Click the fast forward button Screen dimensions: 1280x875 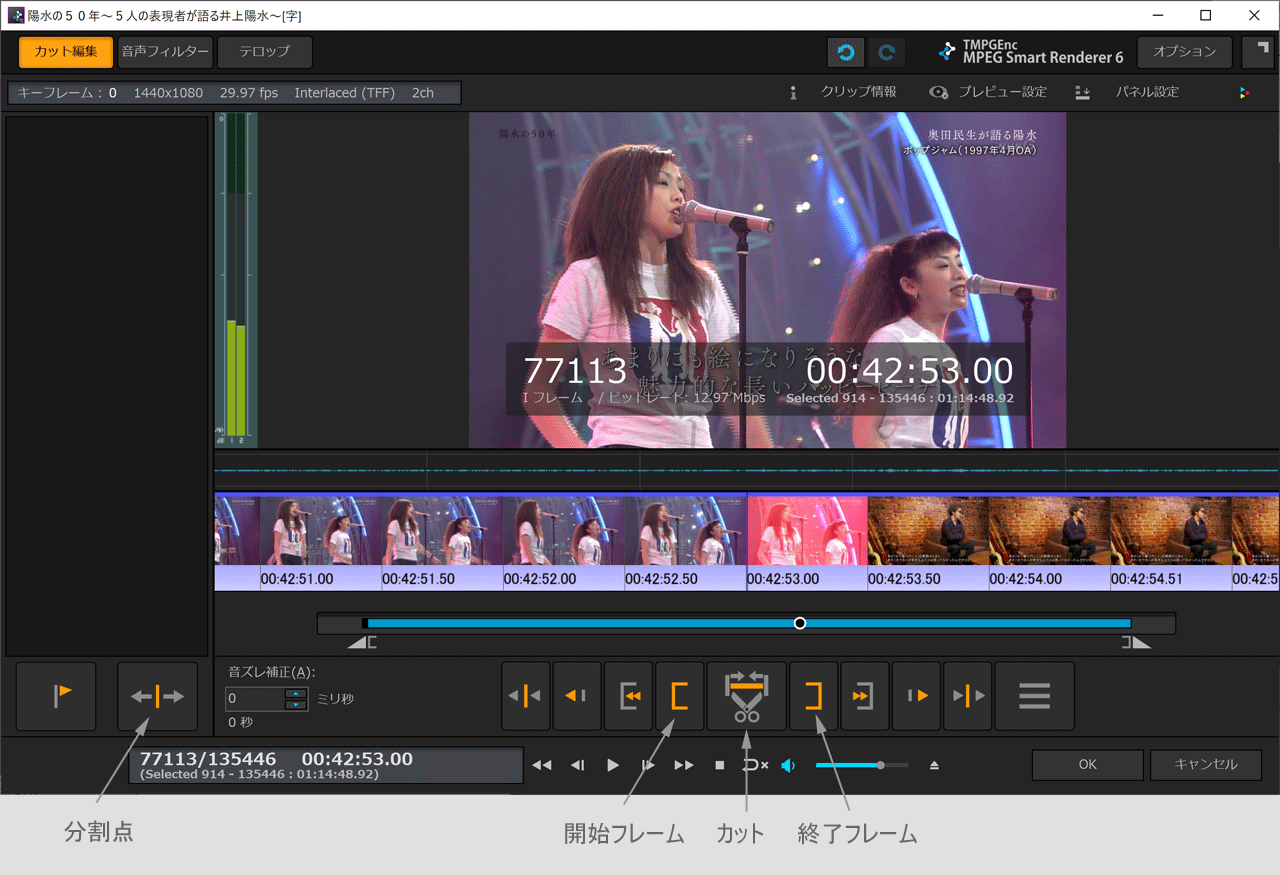pos(684,765)
